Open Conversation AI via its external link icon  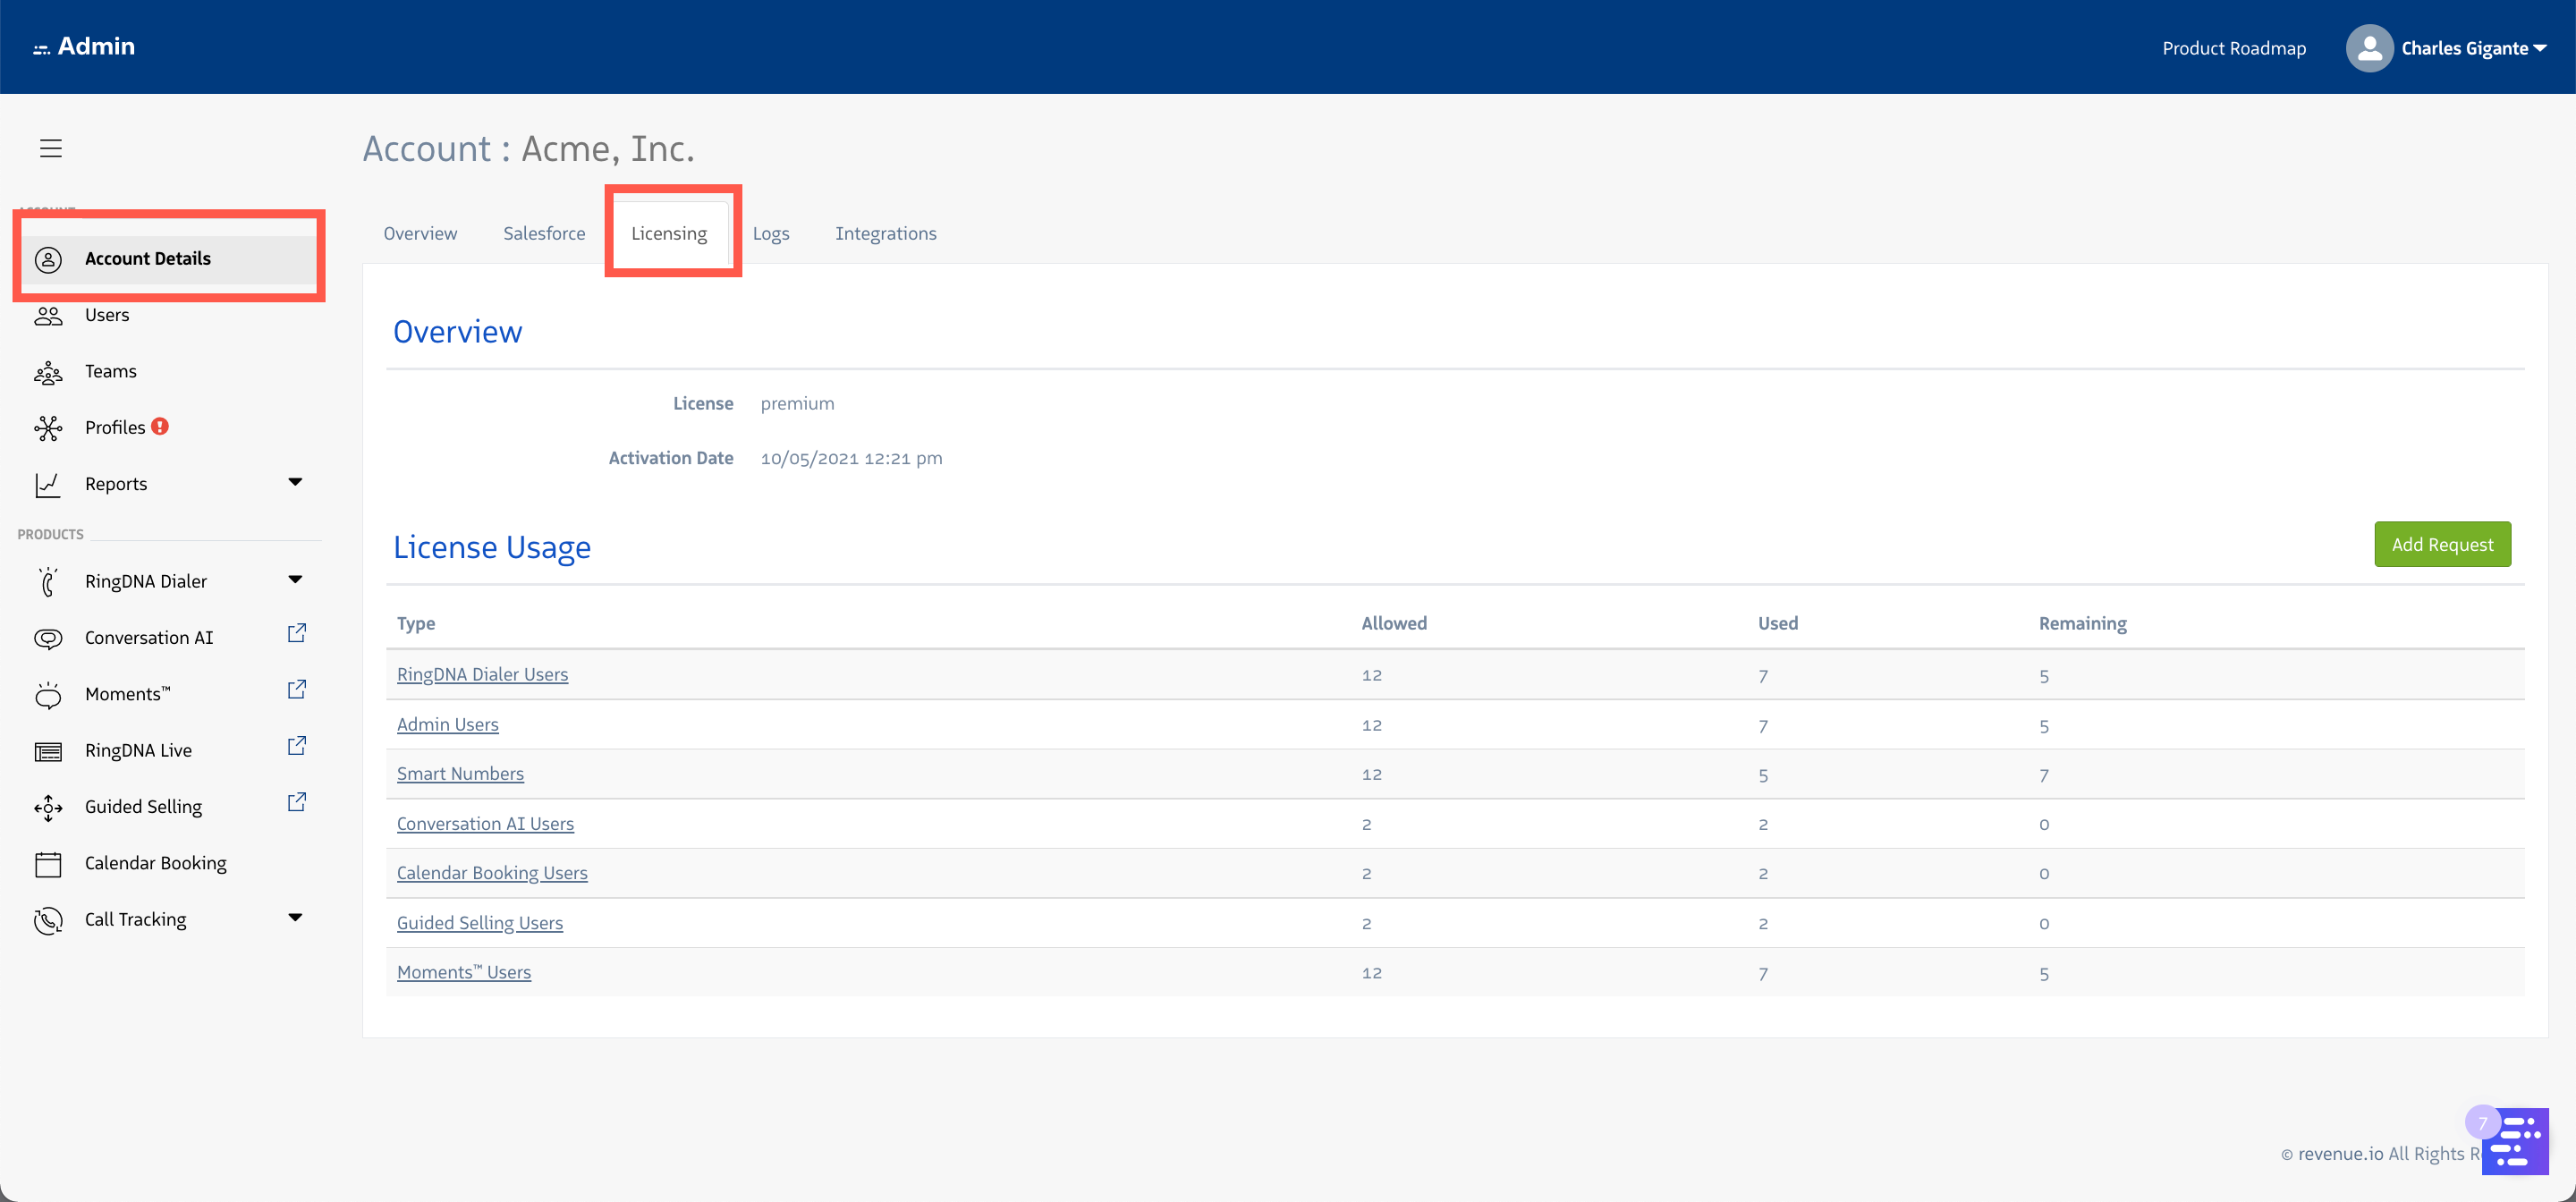coord(296,632)
